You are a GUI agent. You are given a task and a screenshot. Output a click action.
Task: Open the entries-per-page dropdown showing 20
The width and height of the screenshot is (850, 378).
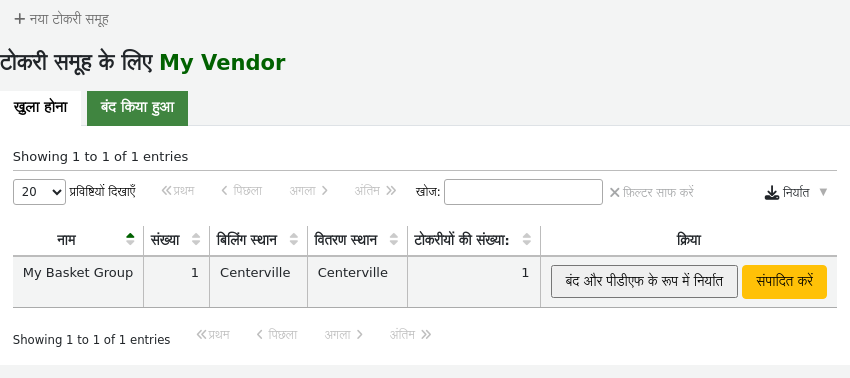click(40, 192)
